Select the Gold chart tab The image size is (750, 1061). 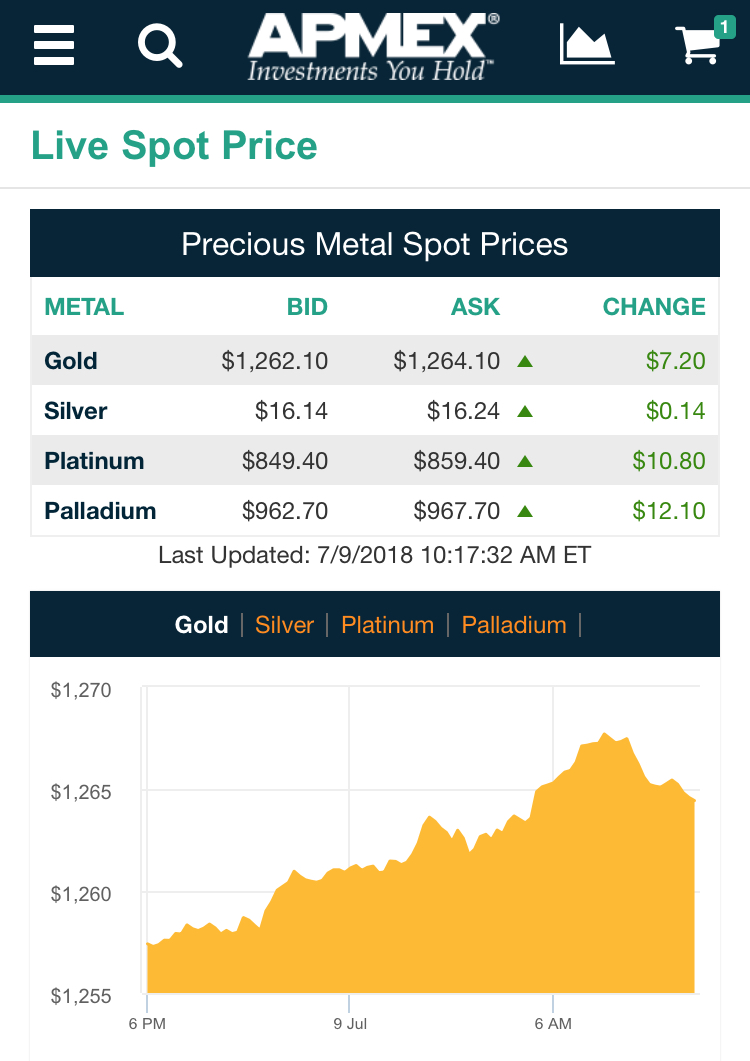pos(201,625)
